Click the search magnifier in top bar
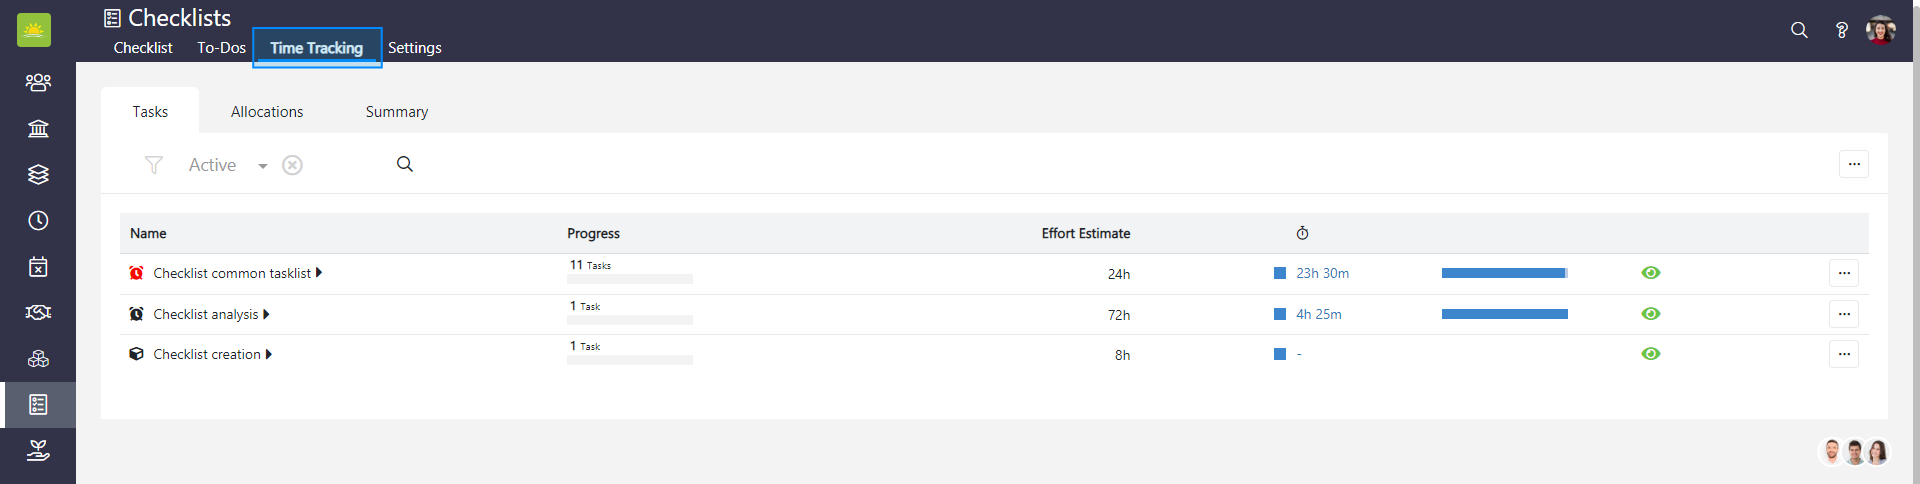Image resolution: width=1920 pixels, height=484 pixels. (x=1799, y=30)
